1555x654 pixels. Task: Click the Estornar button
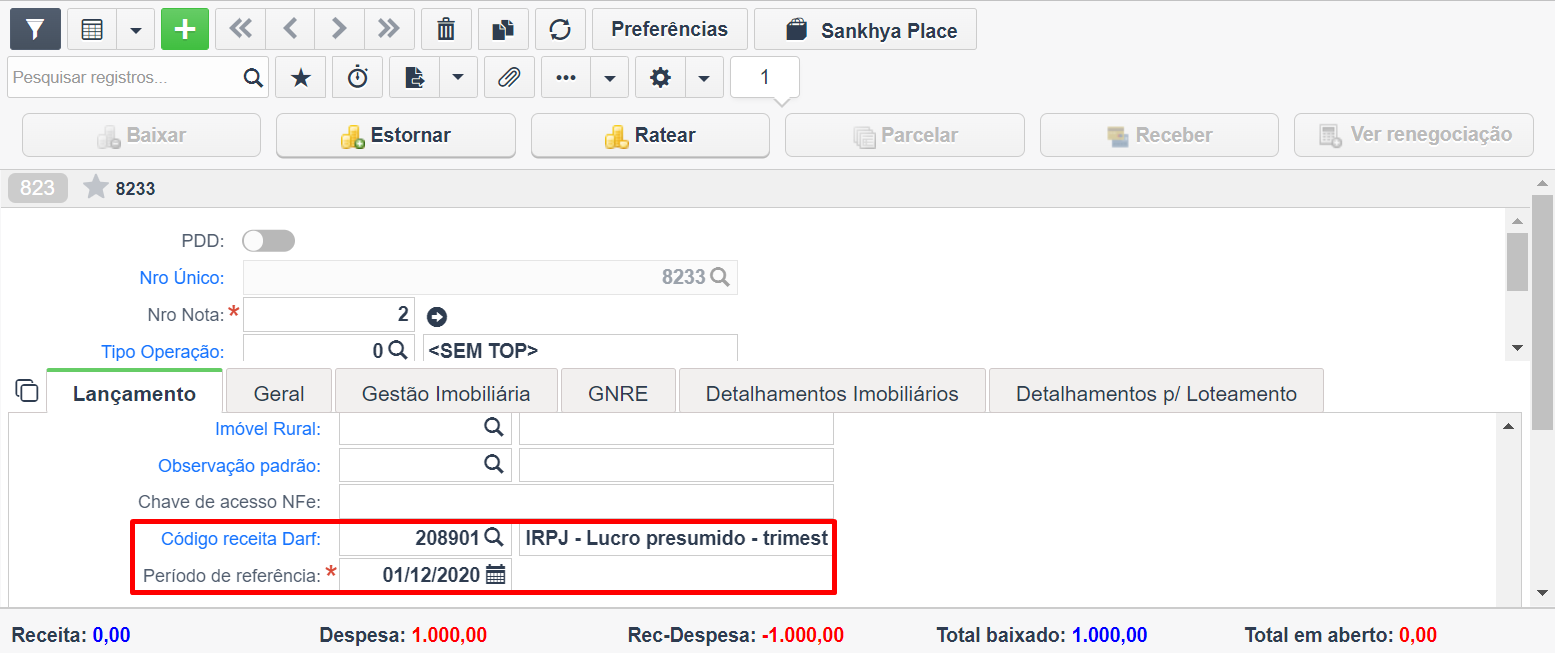click(395, 134)
